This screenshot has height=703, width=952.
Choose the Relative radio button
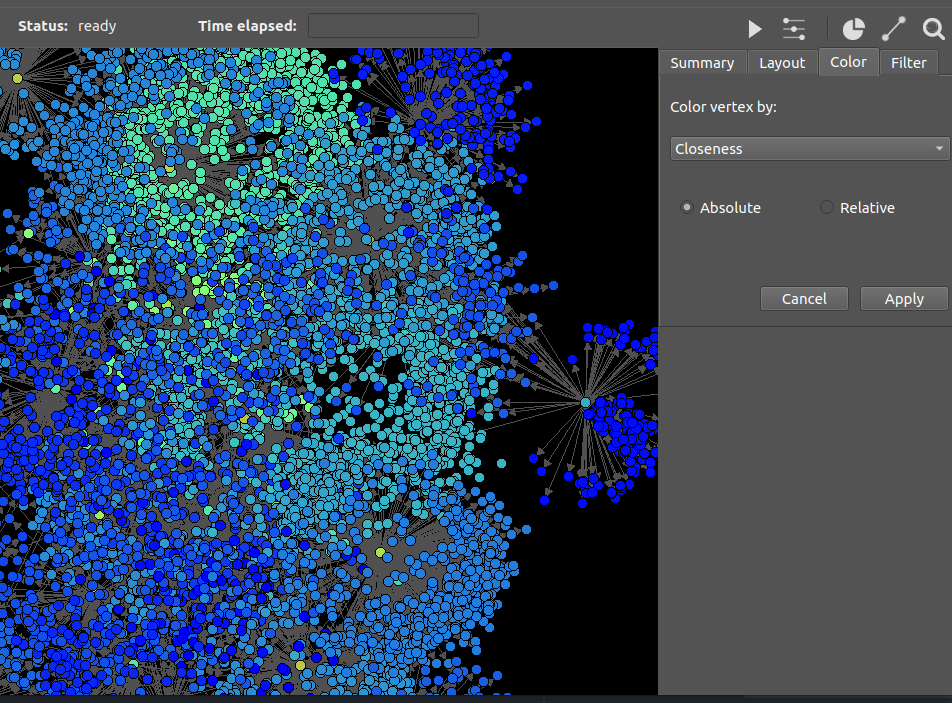[826, 208]
